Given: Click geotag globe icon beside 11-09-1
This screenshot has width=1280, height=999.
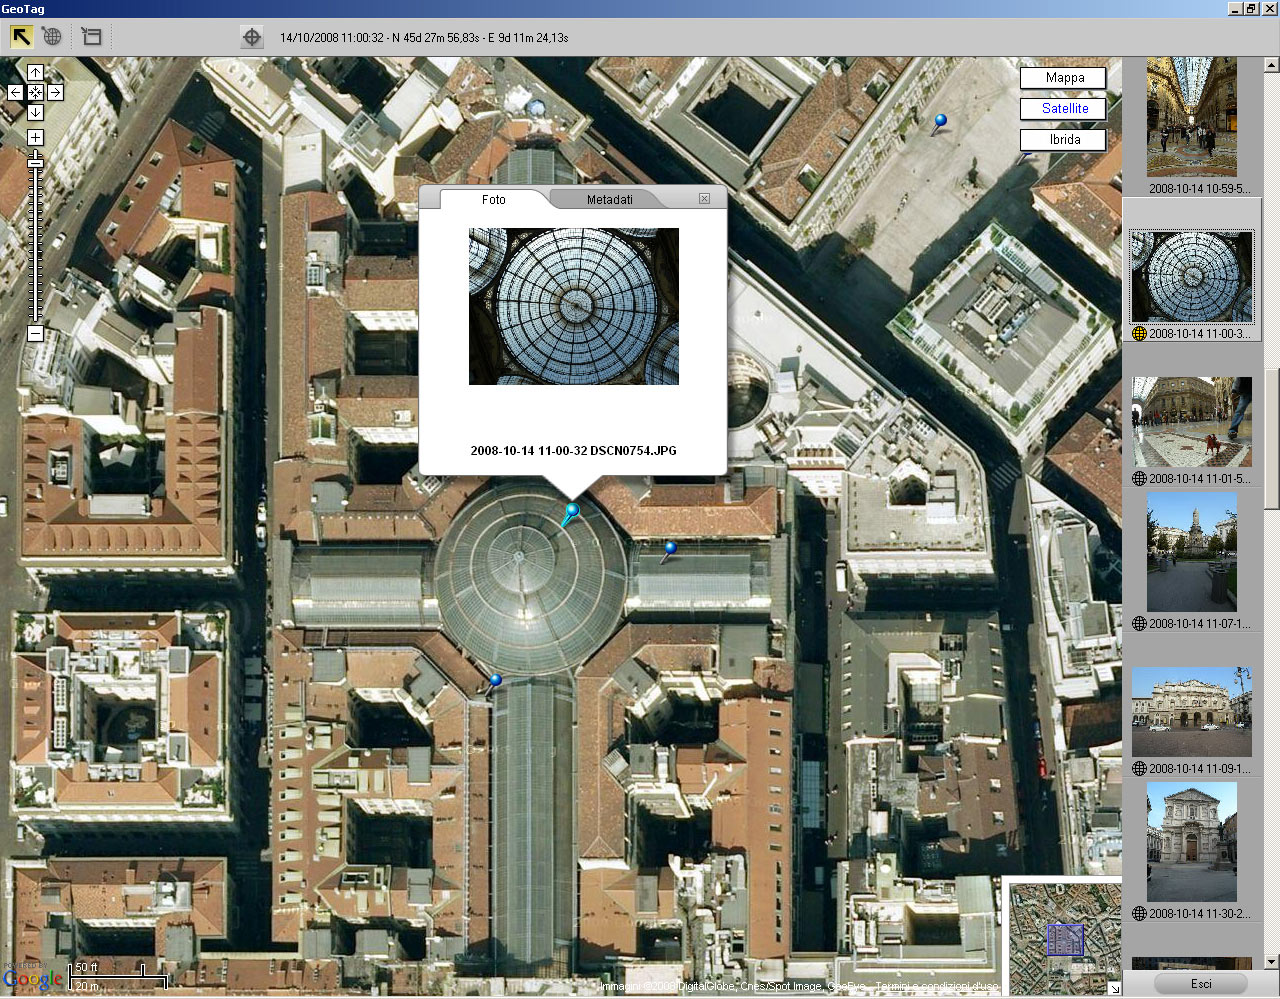Looking at the screenshot, I should (1139, 769).
